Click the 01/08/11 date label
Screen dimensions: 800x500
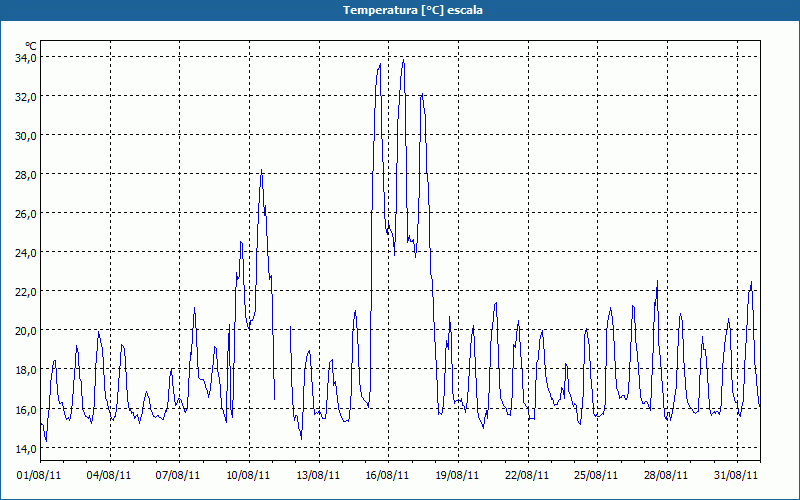(x=39, y=475)
